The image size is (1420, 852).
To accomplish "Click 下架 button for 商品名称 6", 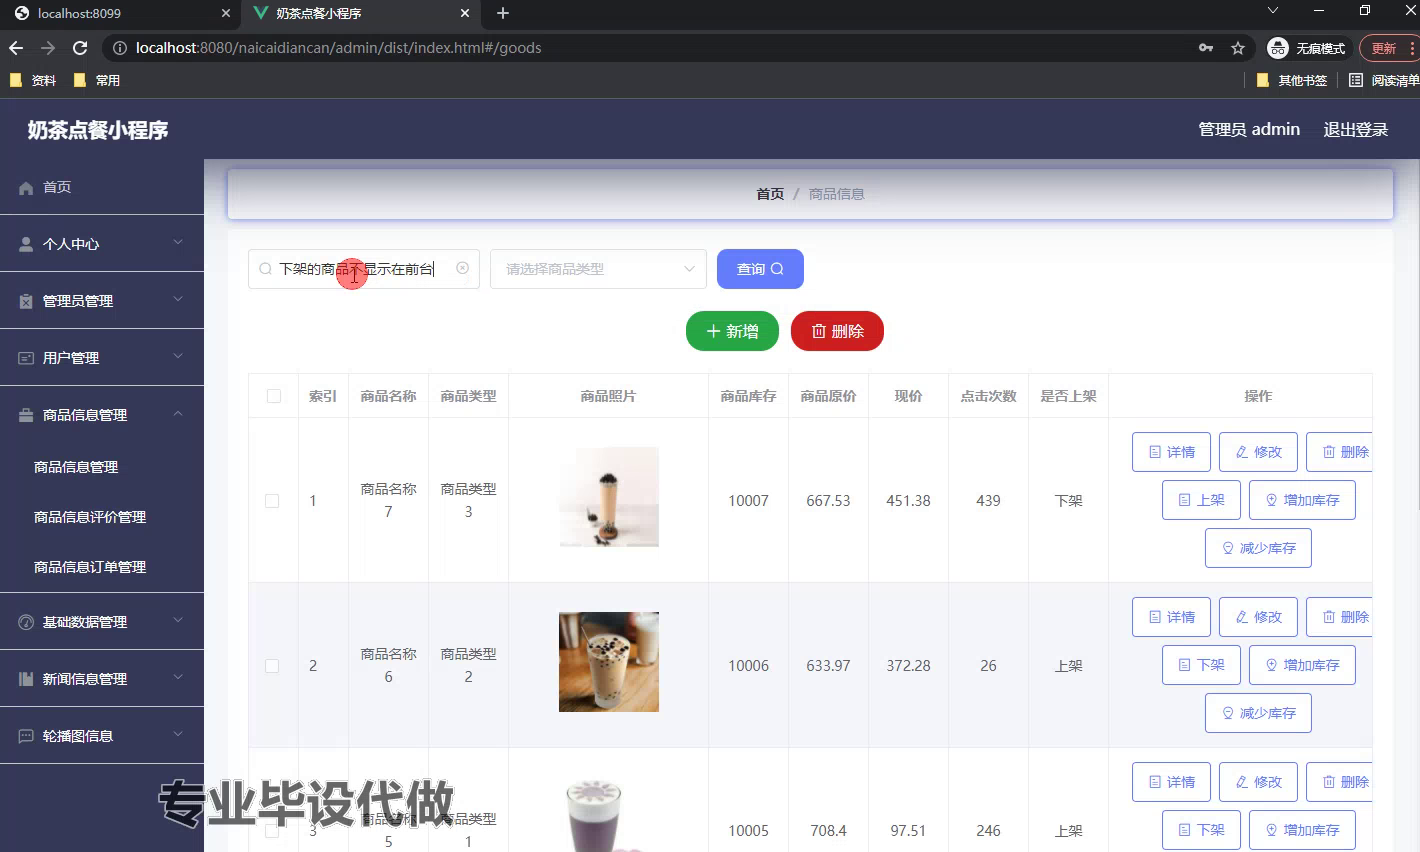I will [1201, 665].
